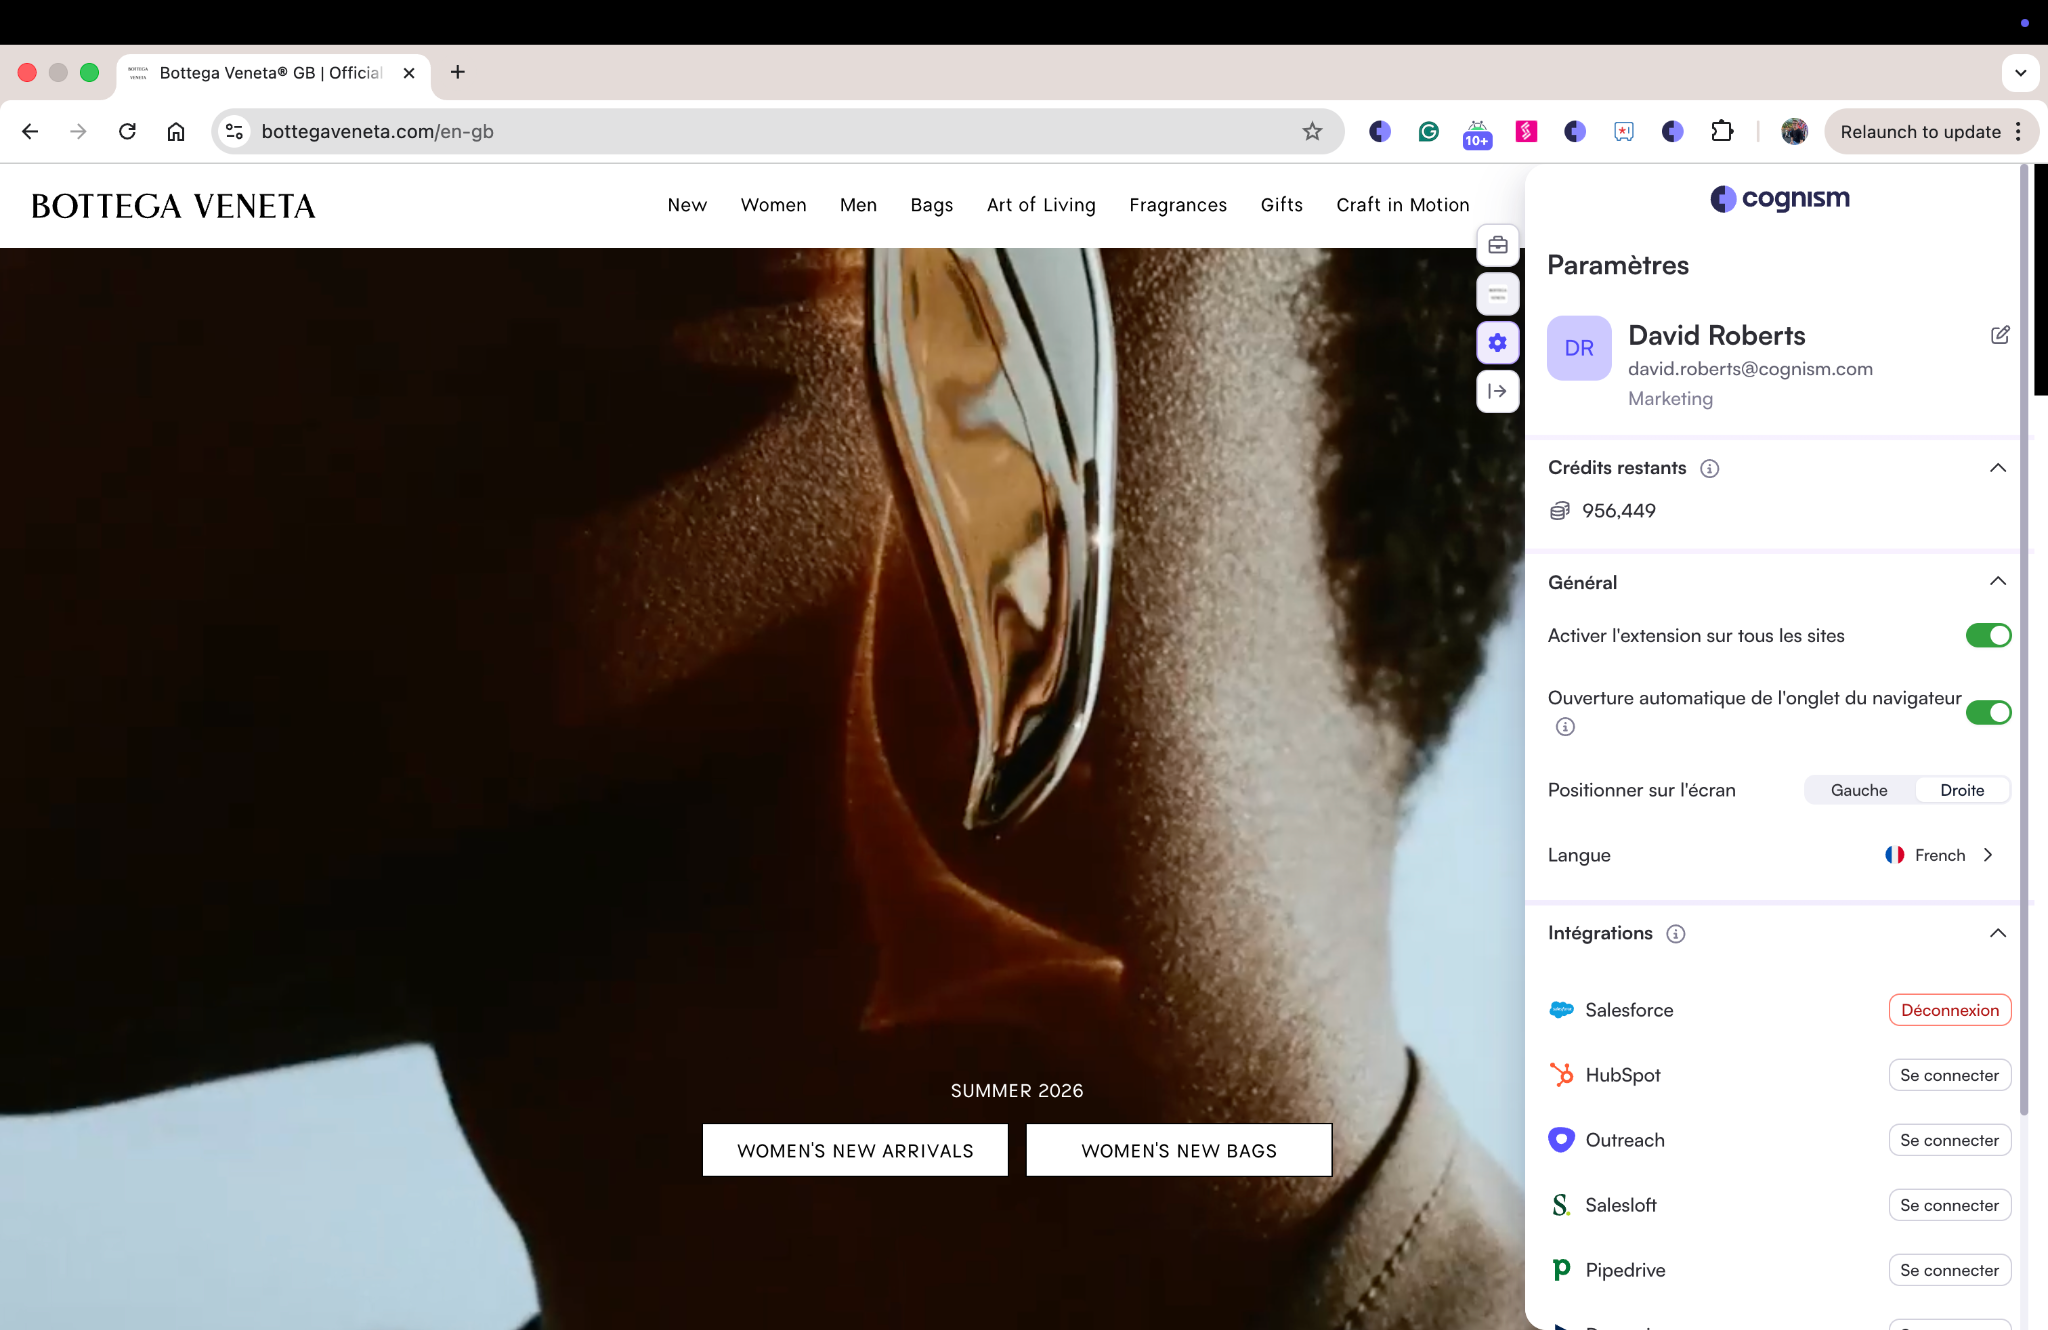The width and height of the screenshot is (2048, 1330).
Task: Open the settings gear in Cognism sidebar
Action: [1497, 343]
